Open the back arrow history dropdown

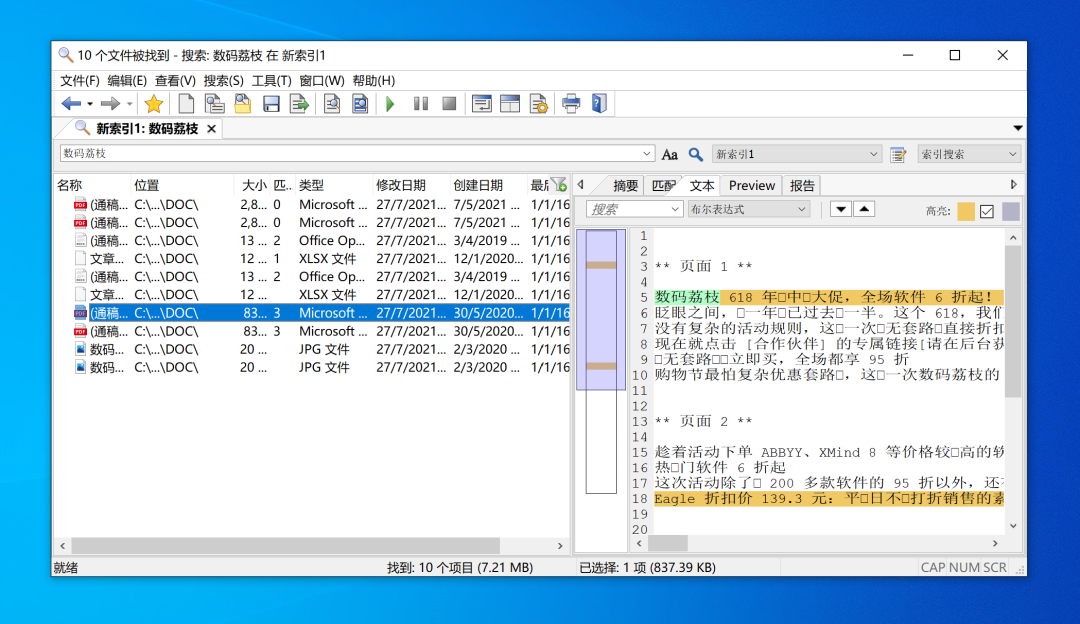(x=90, y=105)
